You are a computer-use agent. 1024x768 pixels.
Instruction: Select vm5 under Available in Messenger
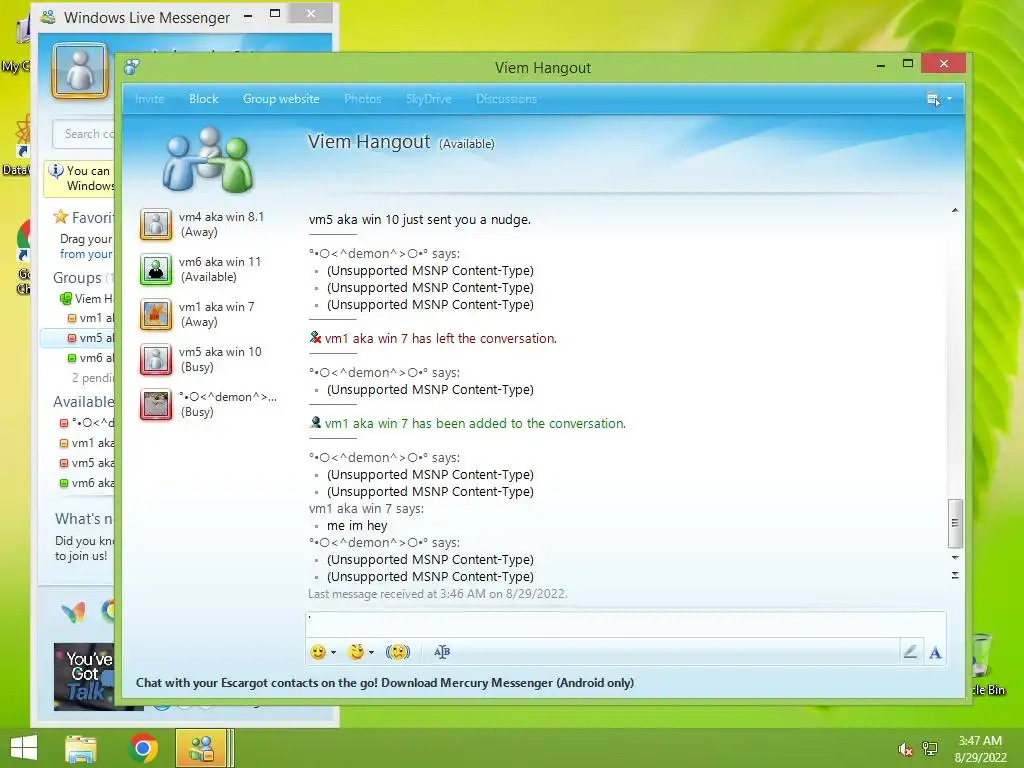click(x=87, y=463)
